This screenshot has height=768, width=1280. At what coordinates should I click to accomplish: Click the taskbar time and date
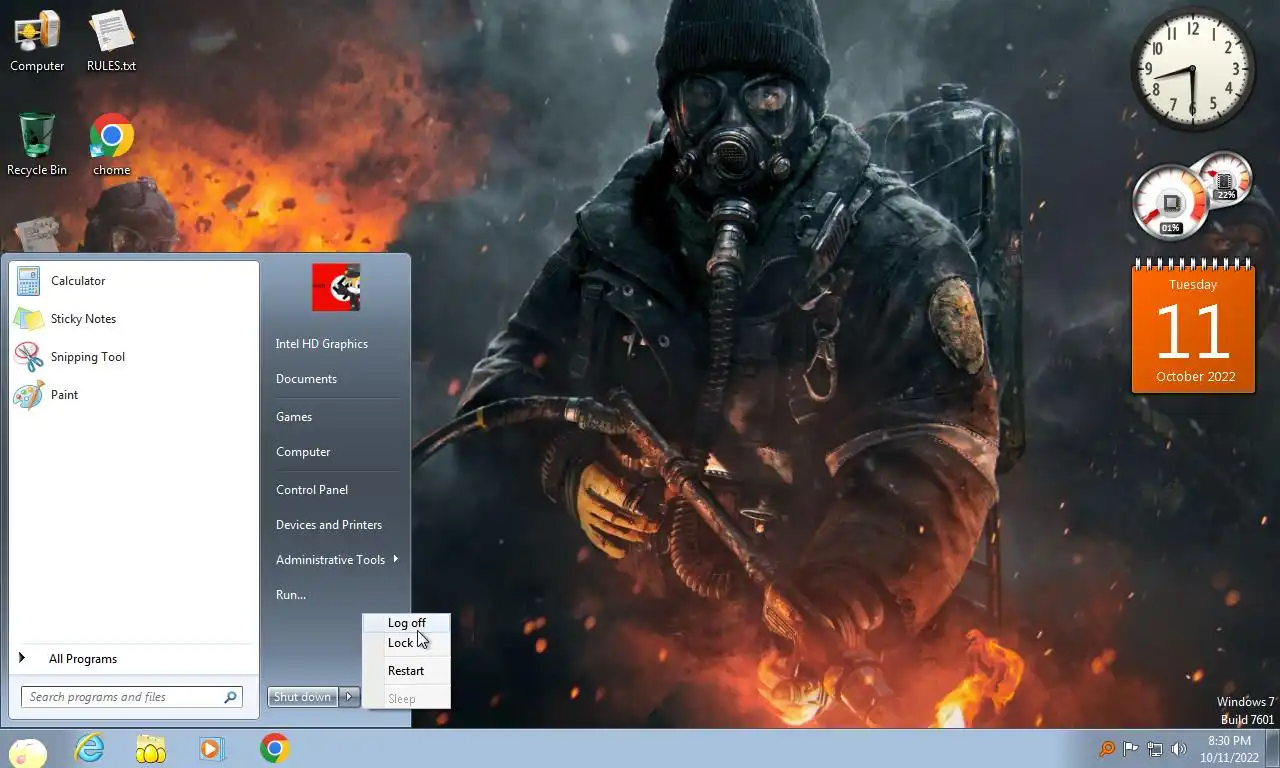tap(1229, 749)
